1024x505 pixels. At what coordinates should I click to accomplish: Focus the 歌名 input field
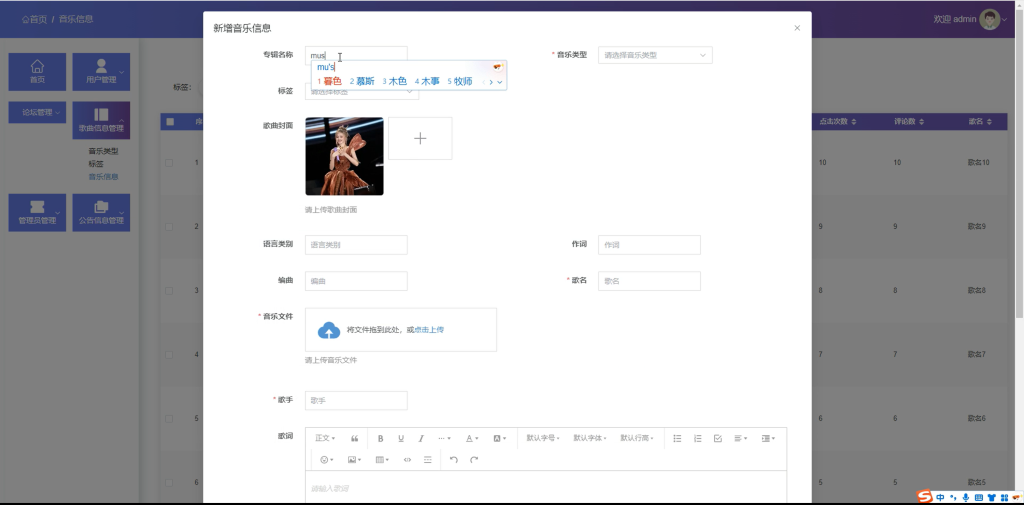(x=649, y=281)
